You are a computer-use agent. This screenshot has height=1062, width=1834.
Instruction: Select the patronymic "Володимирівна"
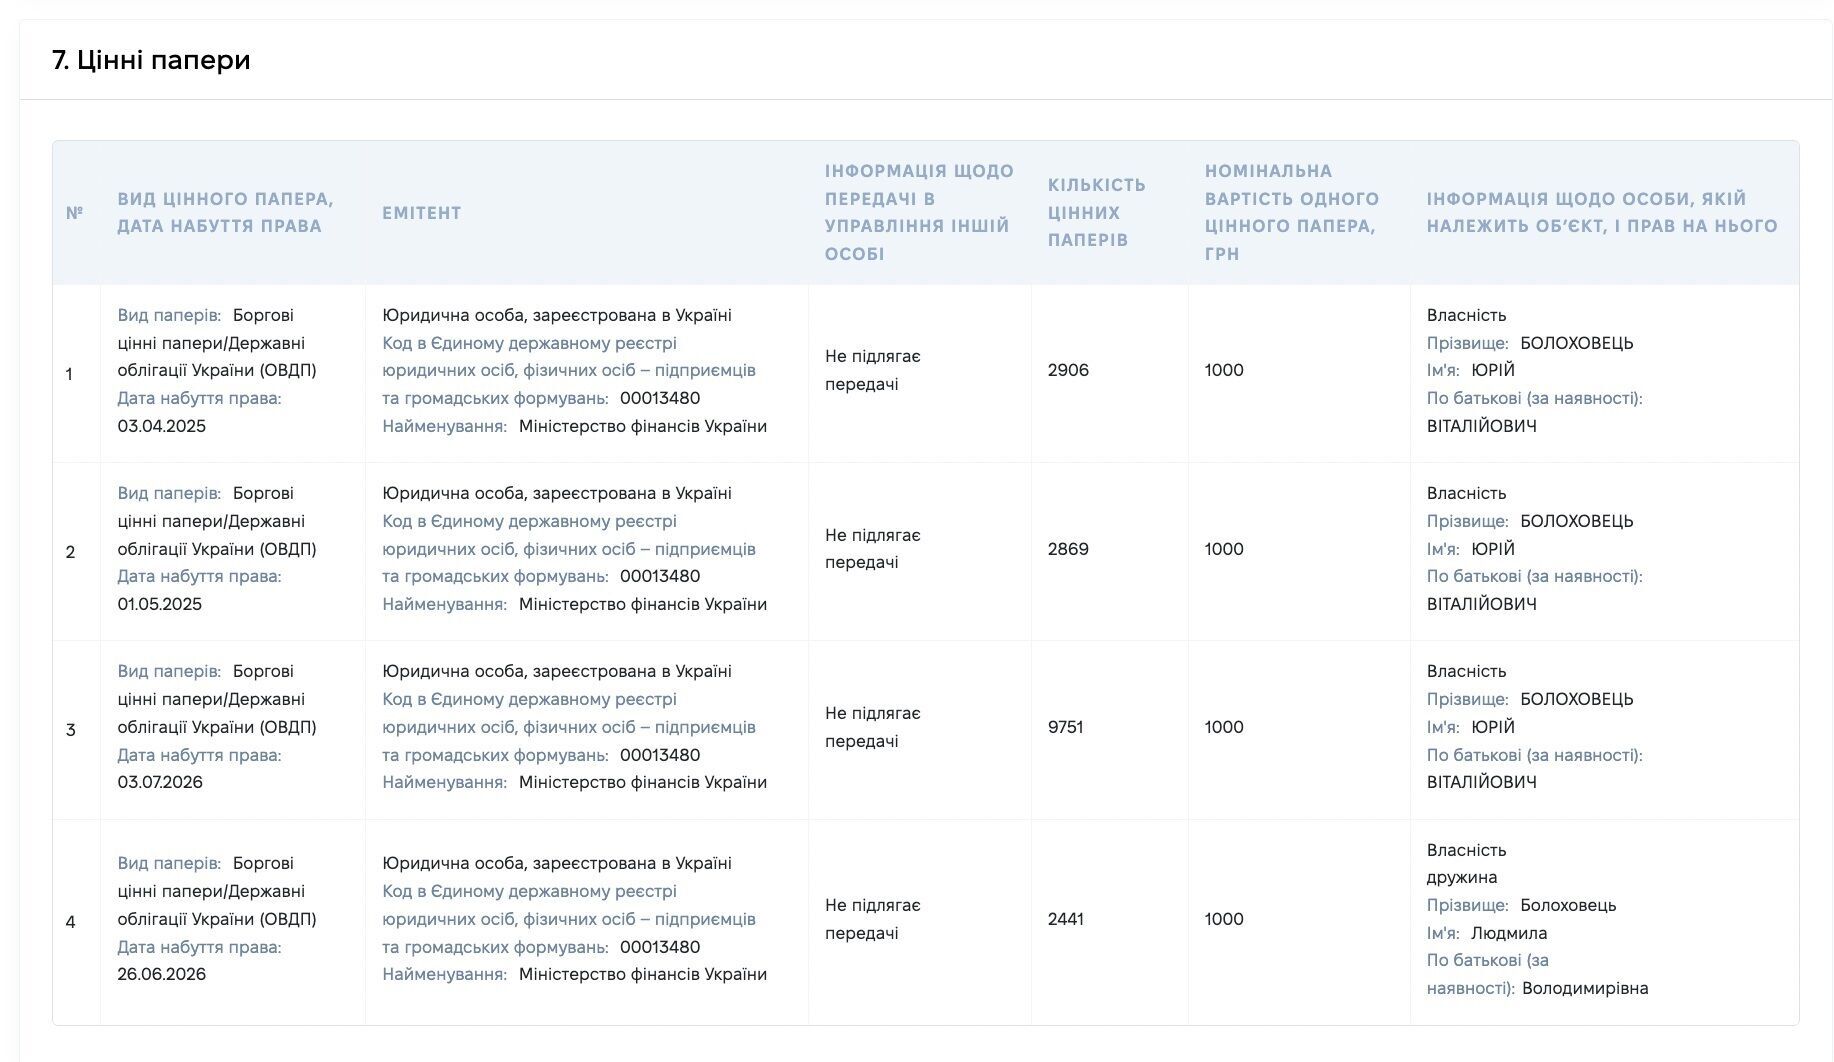click(1585, 988)
